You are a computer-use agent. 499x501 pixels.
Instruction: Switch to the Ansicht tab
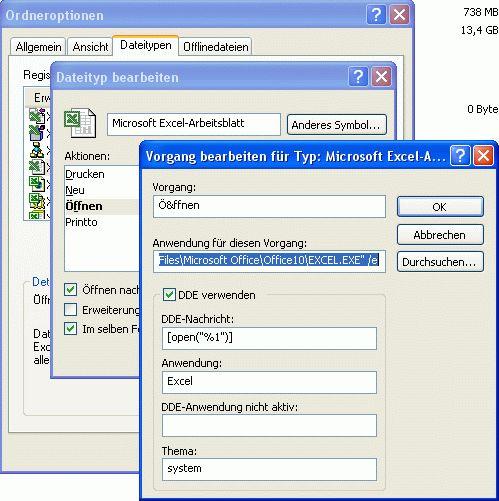point(90,47)
